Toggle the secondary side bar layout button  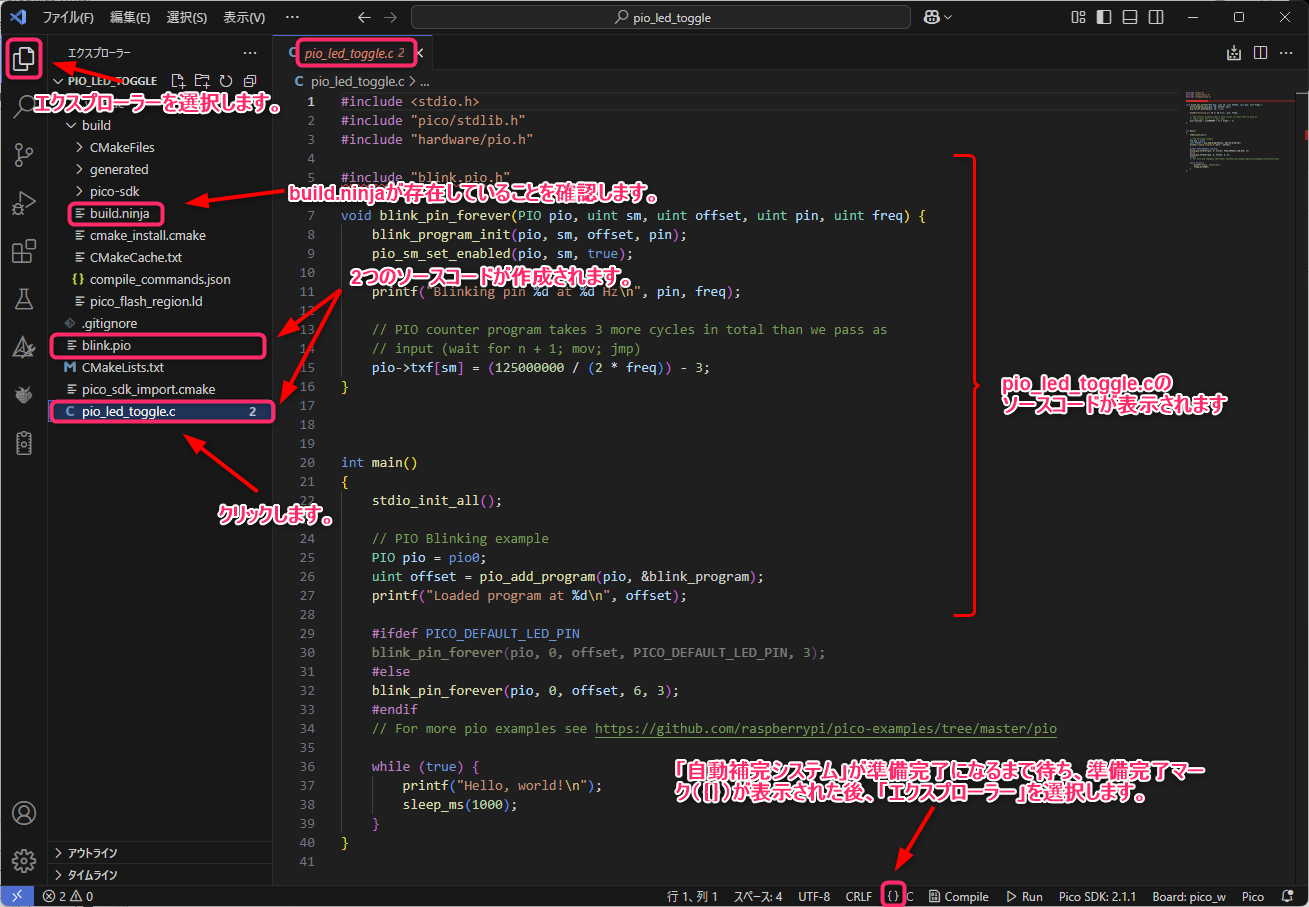coord(1156,17)
